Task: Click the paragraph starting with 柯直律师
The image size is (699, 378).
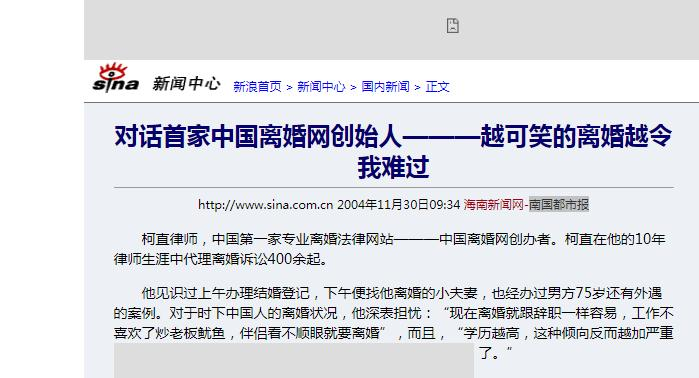Action: click(x=393, y=249)
